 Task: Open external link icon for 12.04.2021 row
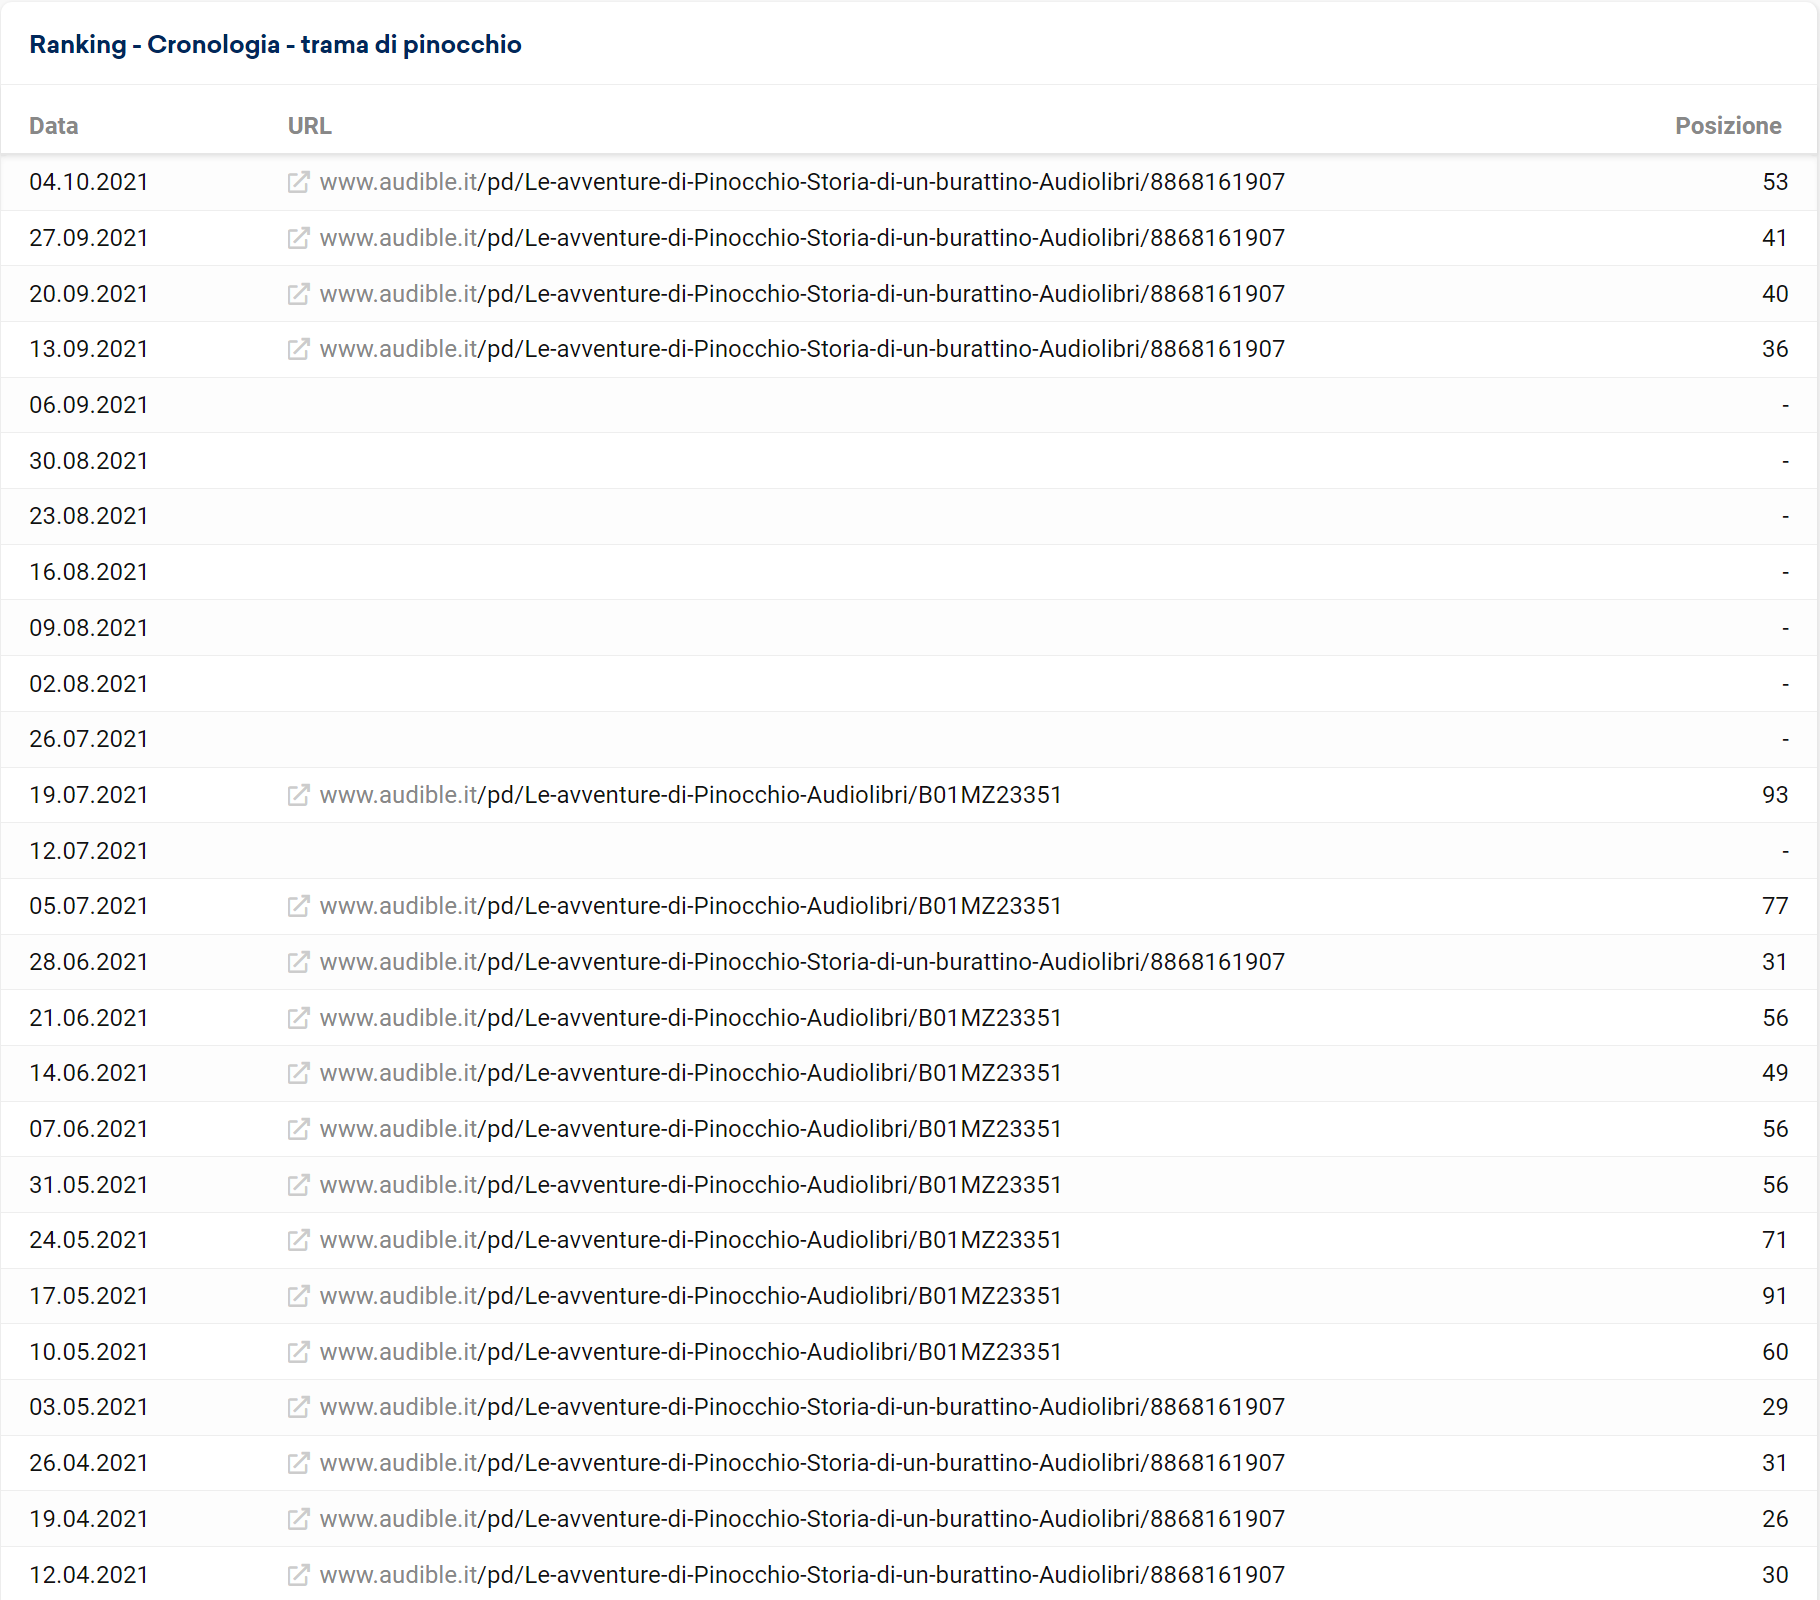click(298, 1575)
